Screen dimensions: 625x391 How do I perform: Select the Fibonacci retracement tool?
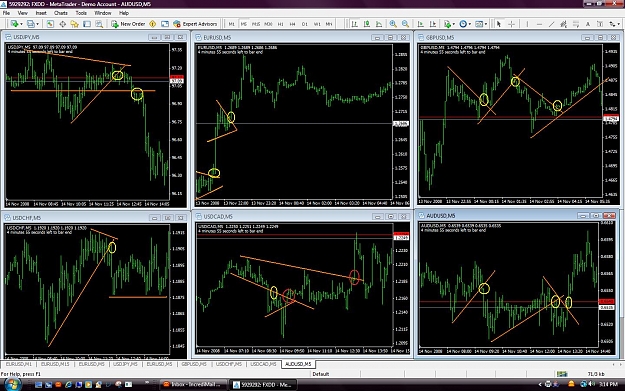tap(576, 24)
